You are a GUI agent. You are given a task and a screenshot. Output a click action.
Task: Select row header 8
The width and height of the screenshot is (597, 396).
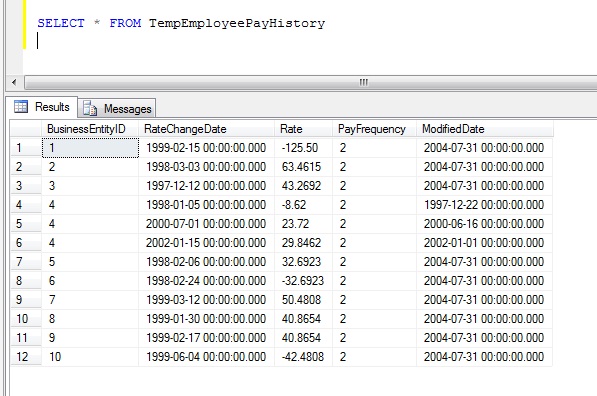pyautogui.click(x=26, y=281)
